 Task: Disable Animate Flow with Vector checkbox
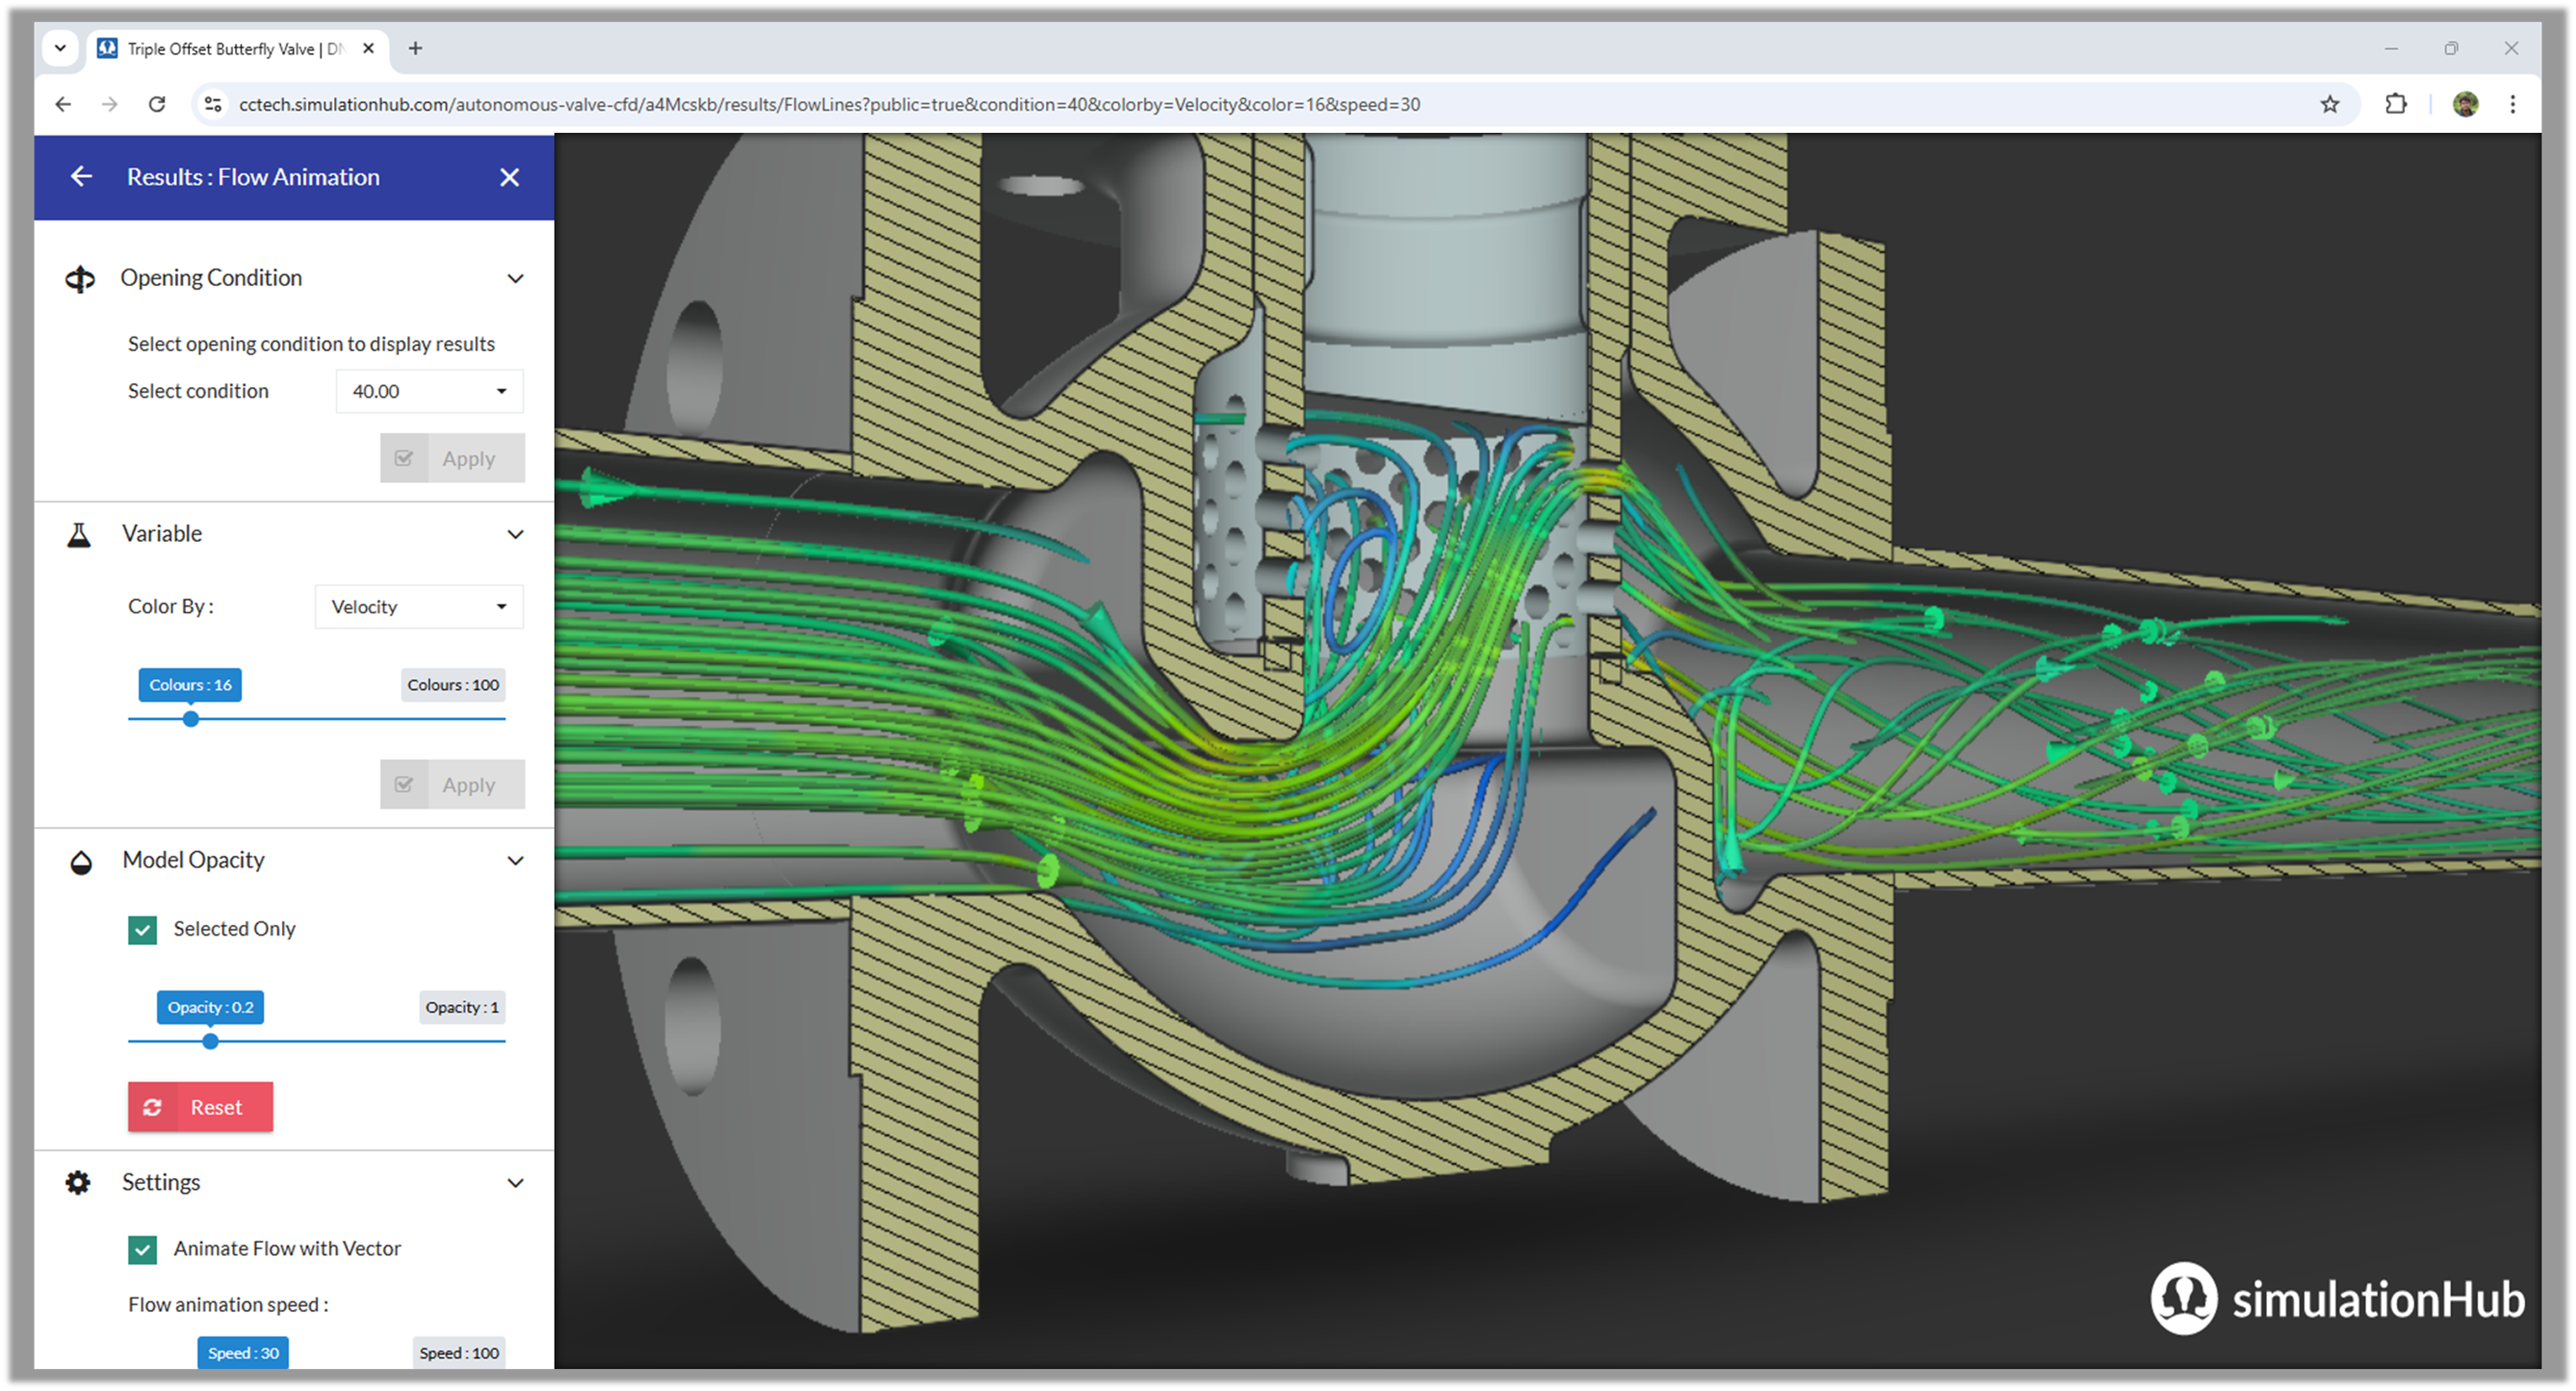coord(143,1250)
